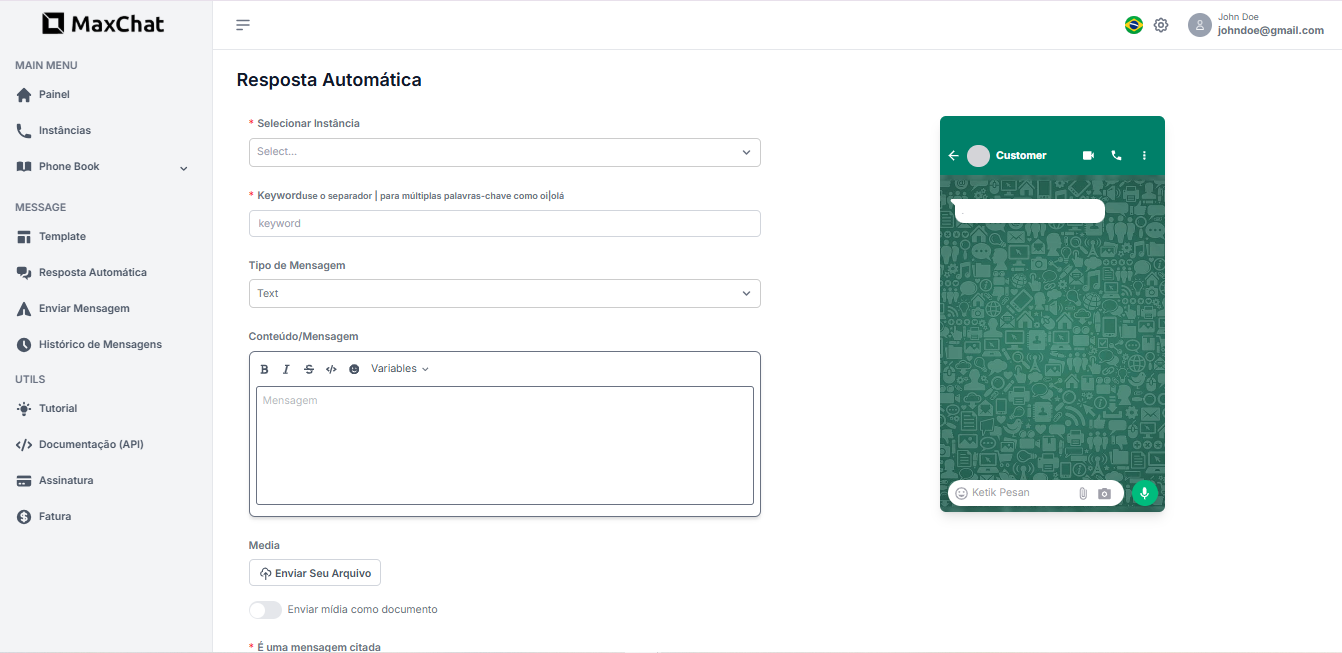Enable Enviar mídia como documento
This screenshot has width=1342, height=653.
265,609
